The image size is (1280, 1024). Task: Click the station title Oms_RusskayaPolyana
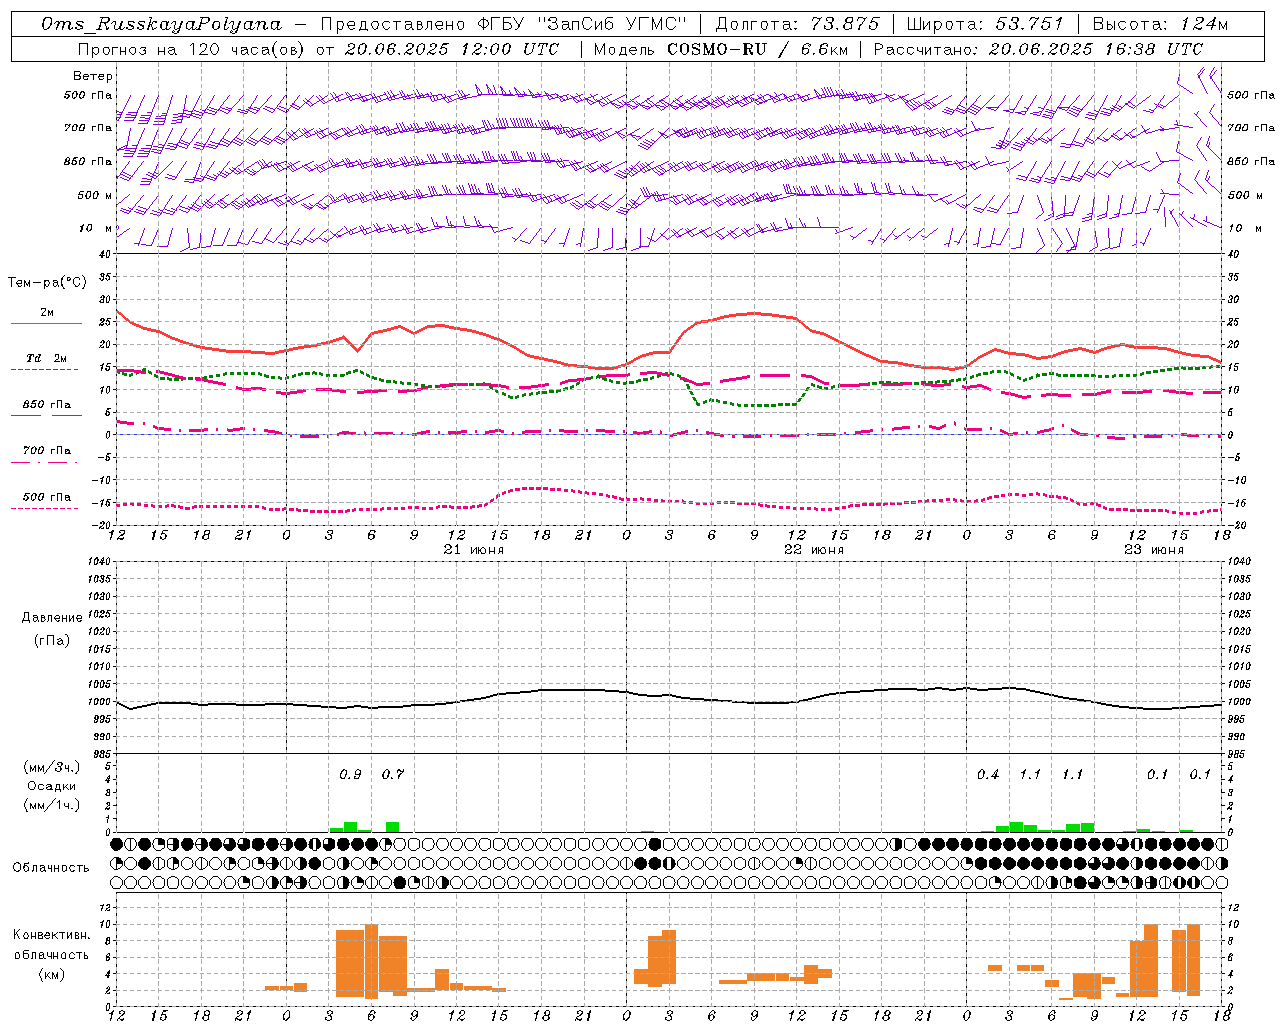coord(162,24)
